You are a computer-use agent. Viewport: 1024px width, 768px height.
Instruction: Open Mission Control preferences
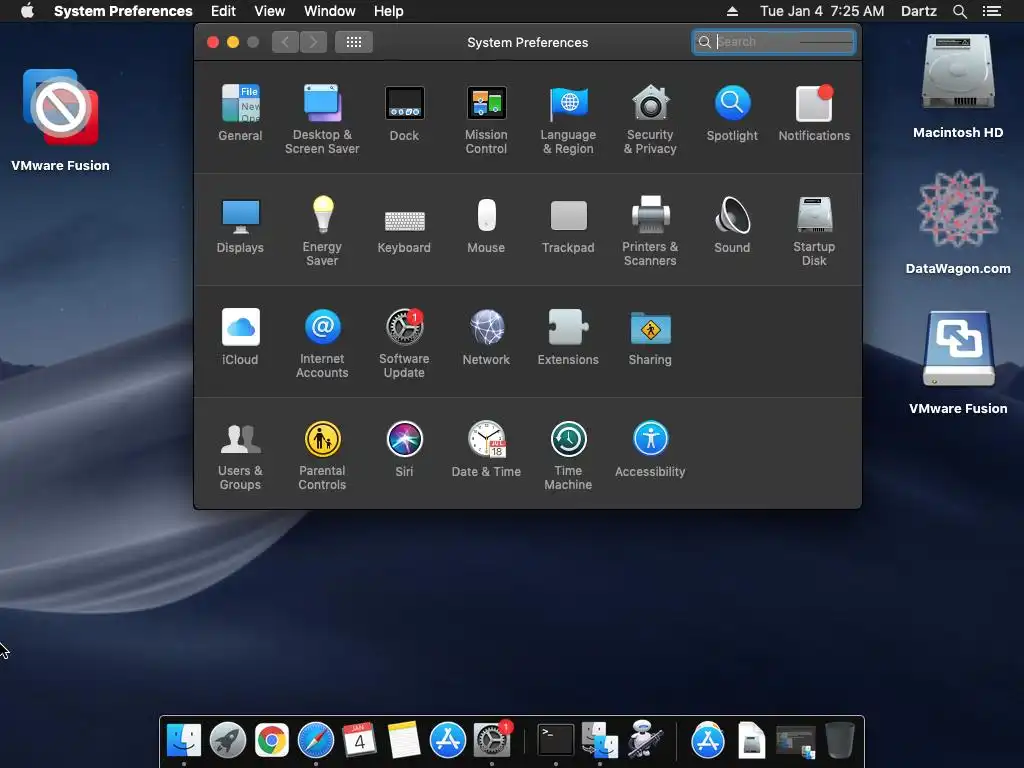pos(486,119)
